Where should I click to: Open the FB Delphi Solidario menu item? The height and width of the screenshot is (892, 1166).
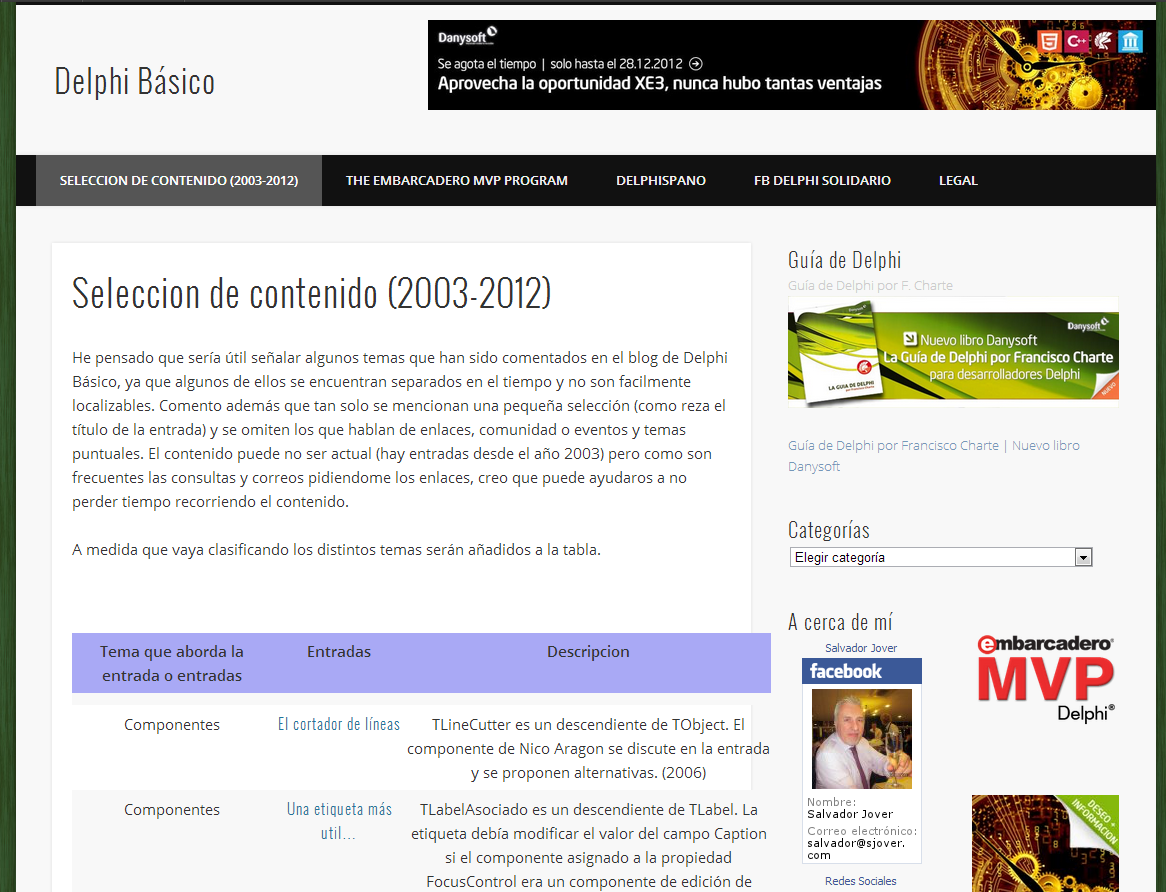tap(822, 181)
